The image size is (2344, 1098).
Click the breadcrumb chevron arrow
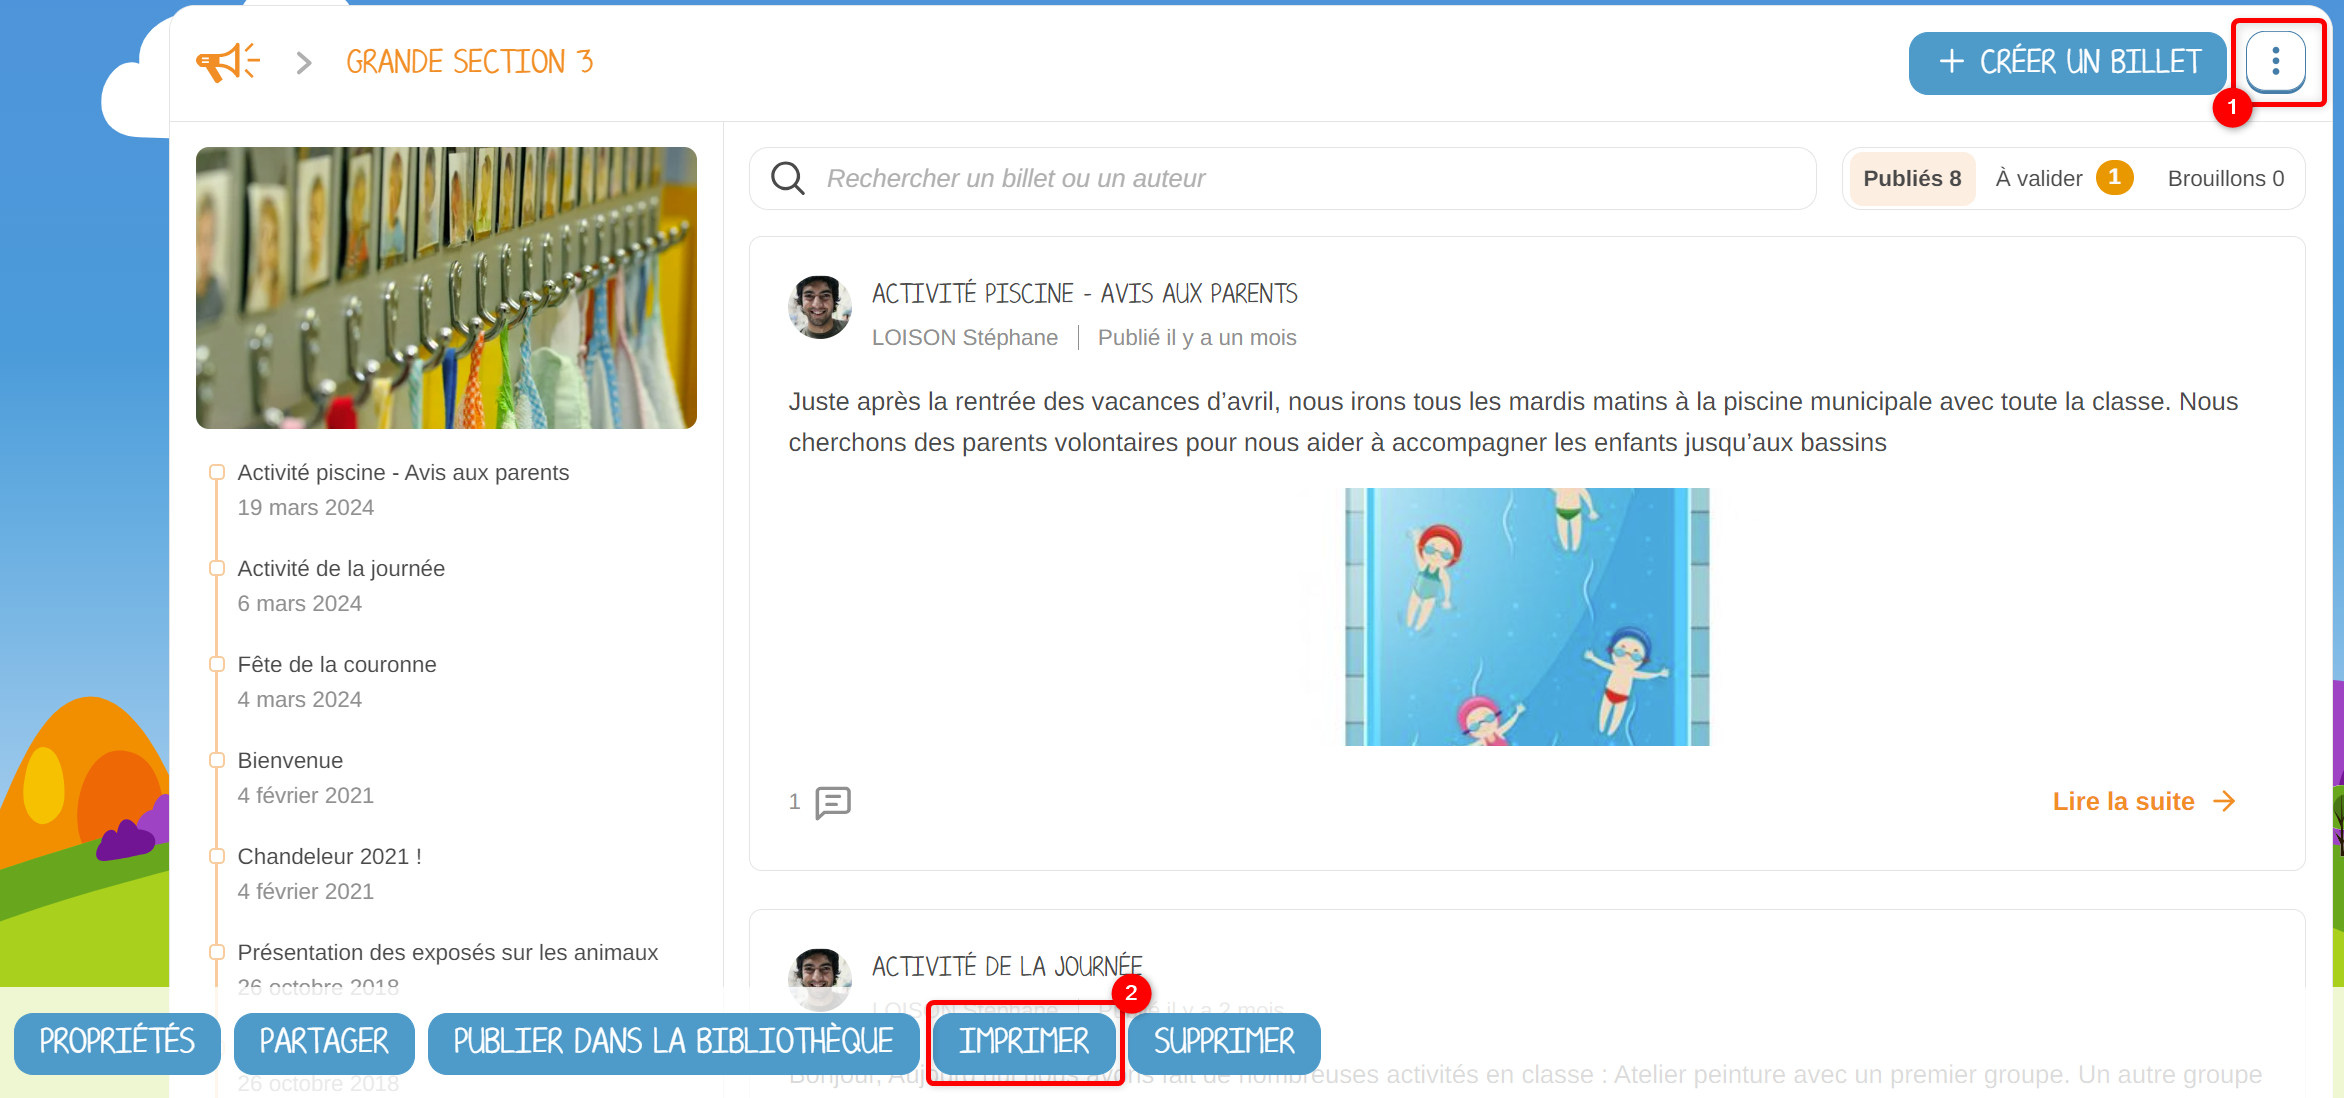pyautogui.click(x=304, y=63)
